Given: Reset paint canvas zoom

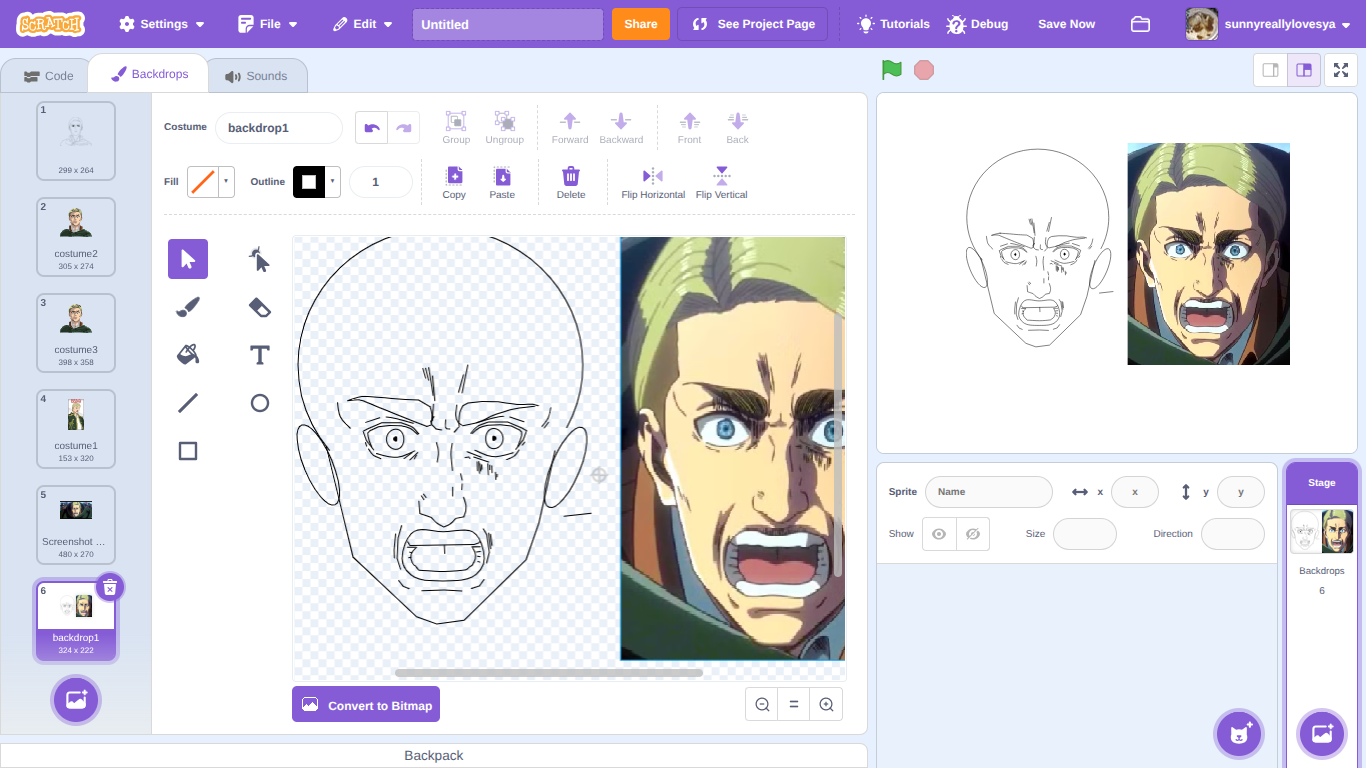Looking at the screenshot, I should click(x=794, y=704).
